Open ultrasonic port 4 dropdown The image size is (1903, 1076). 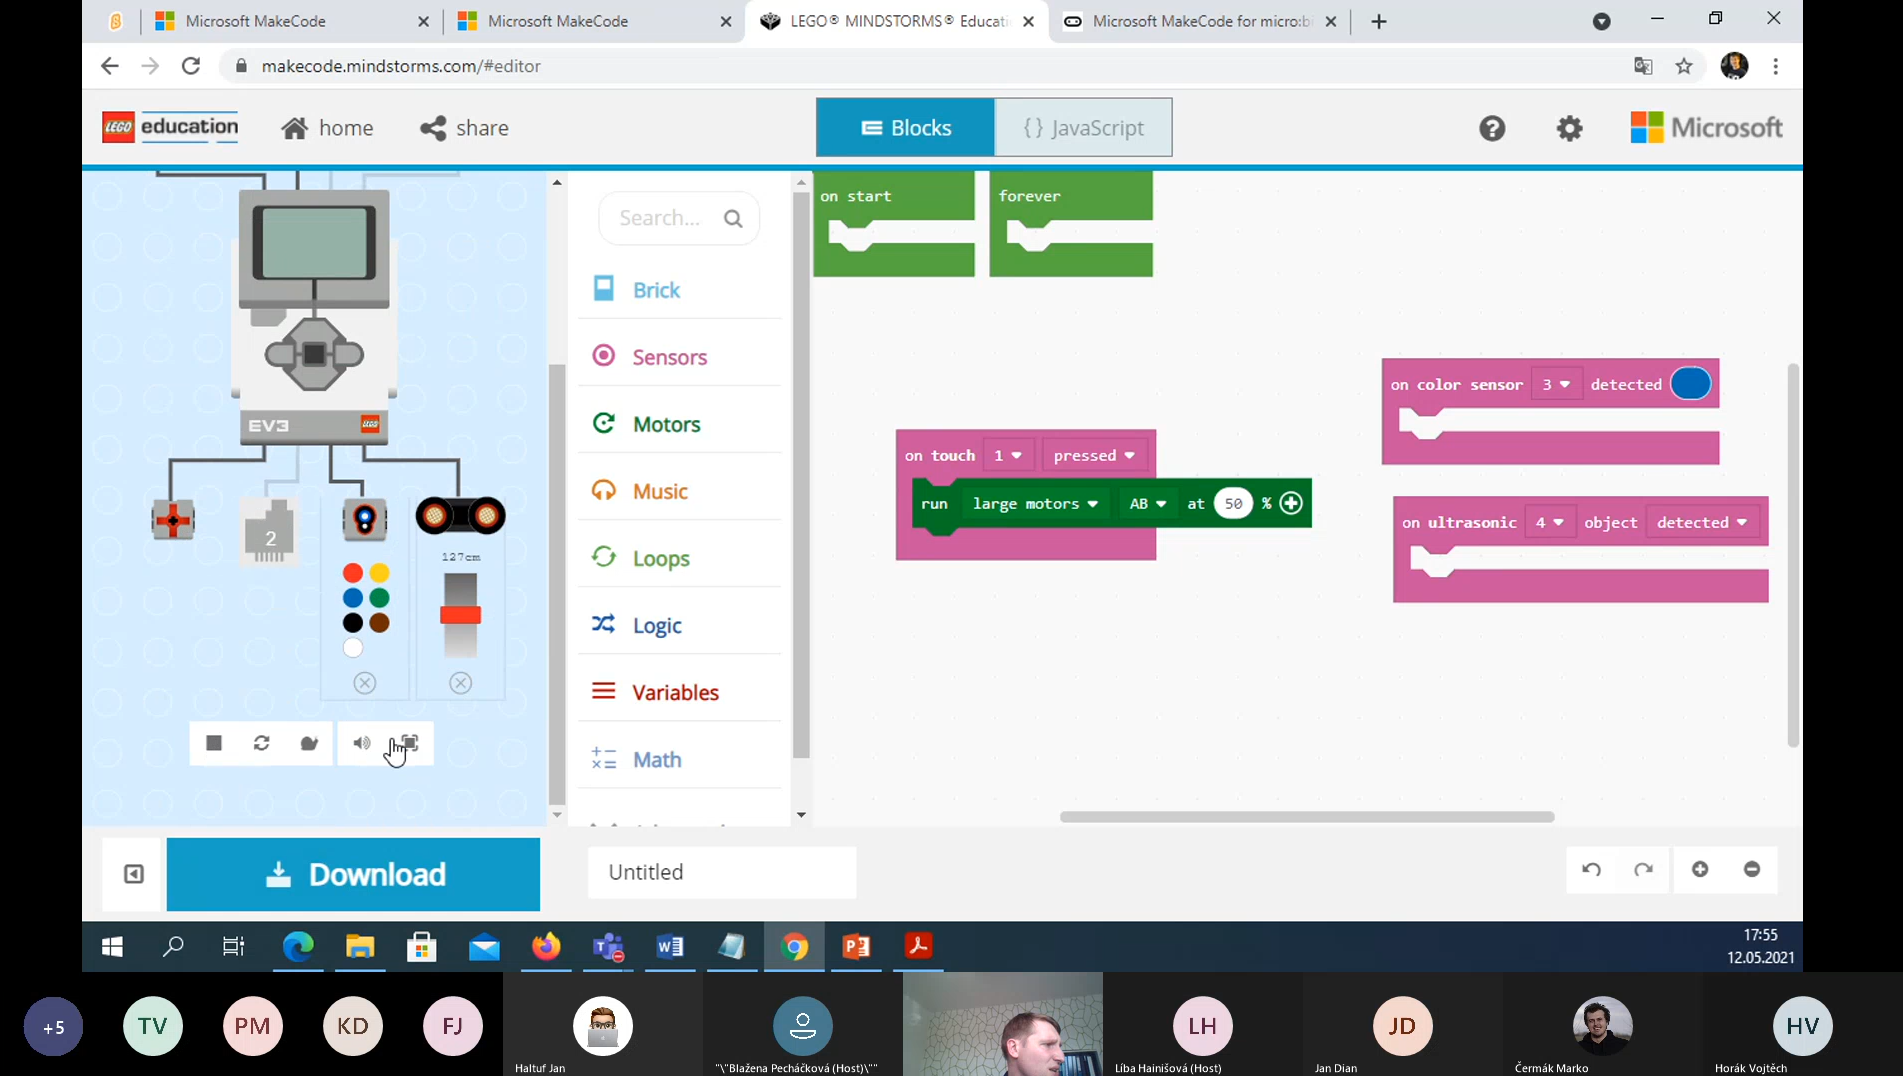pos(1550,522)
